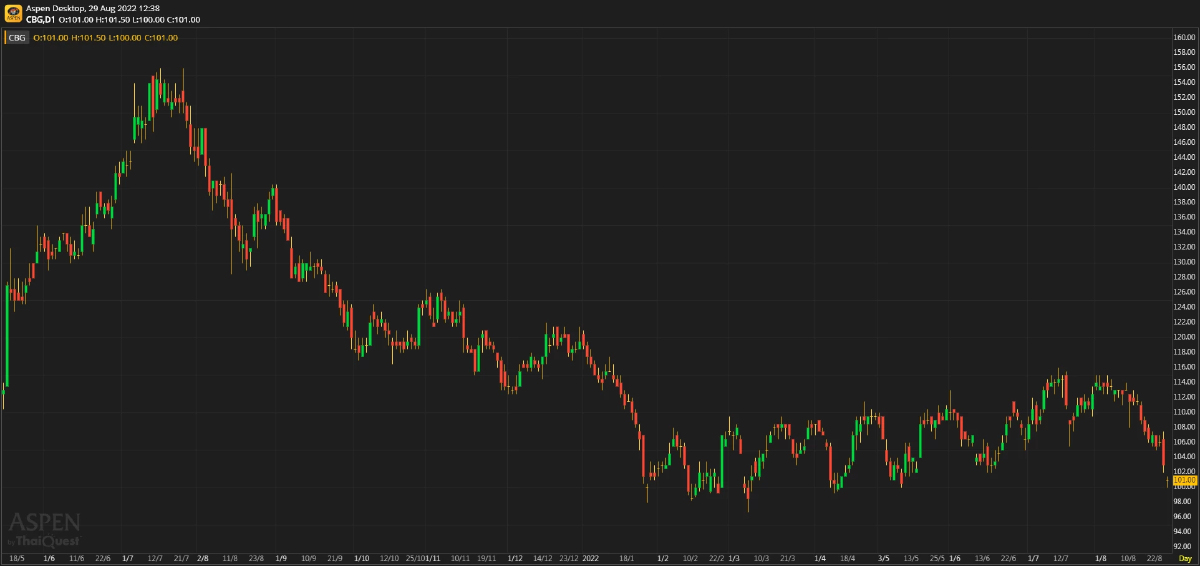The height and width of the screenshot is (566, 1200).
Task: Click the 13/6 date axis label
Action: 982,559
